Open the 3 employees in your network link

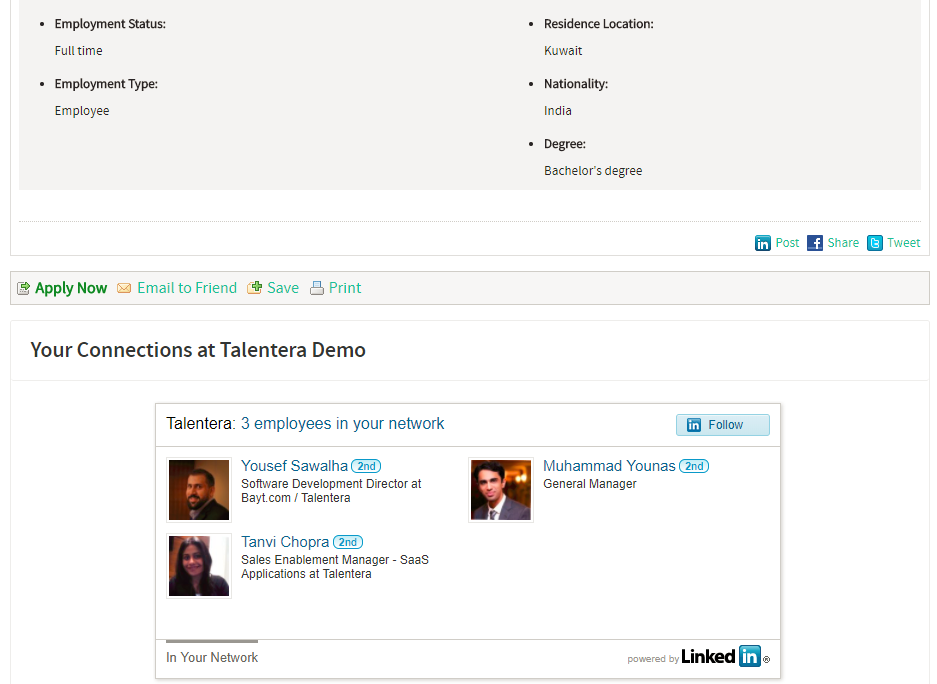pyautogui.click(x=342, y=424)
